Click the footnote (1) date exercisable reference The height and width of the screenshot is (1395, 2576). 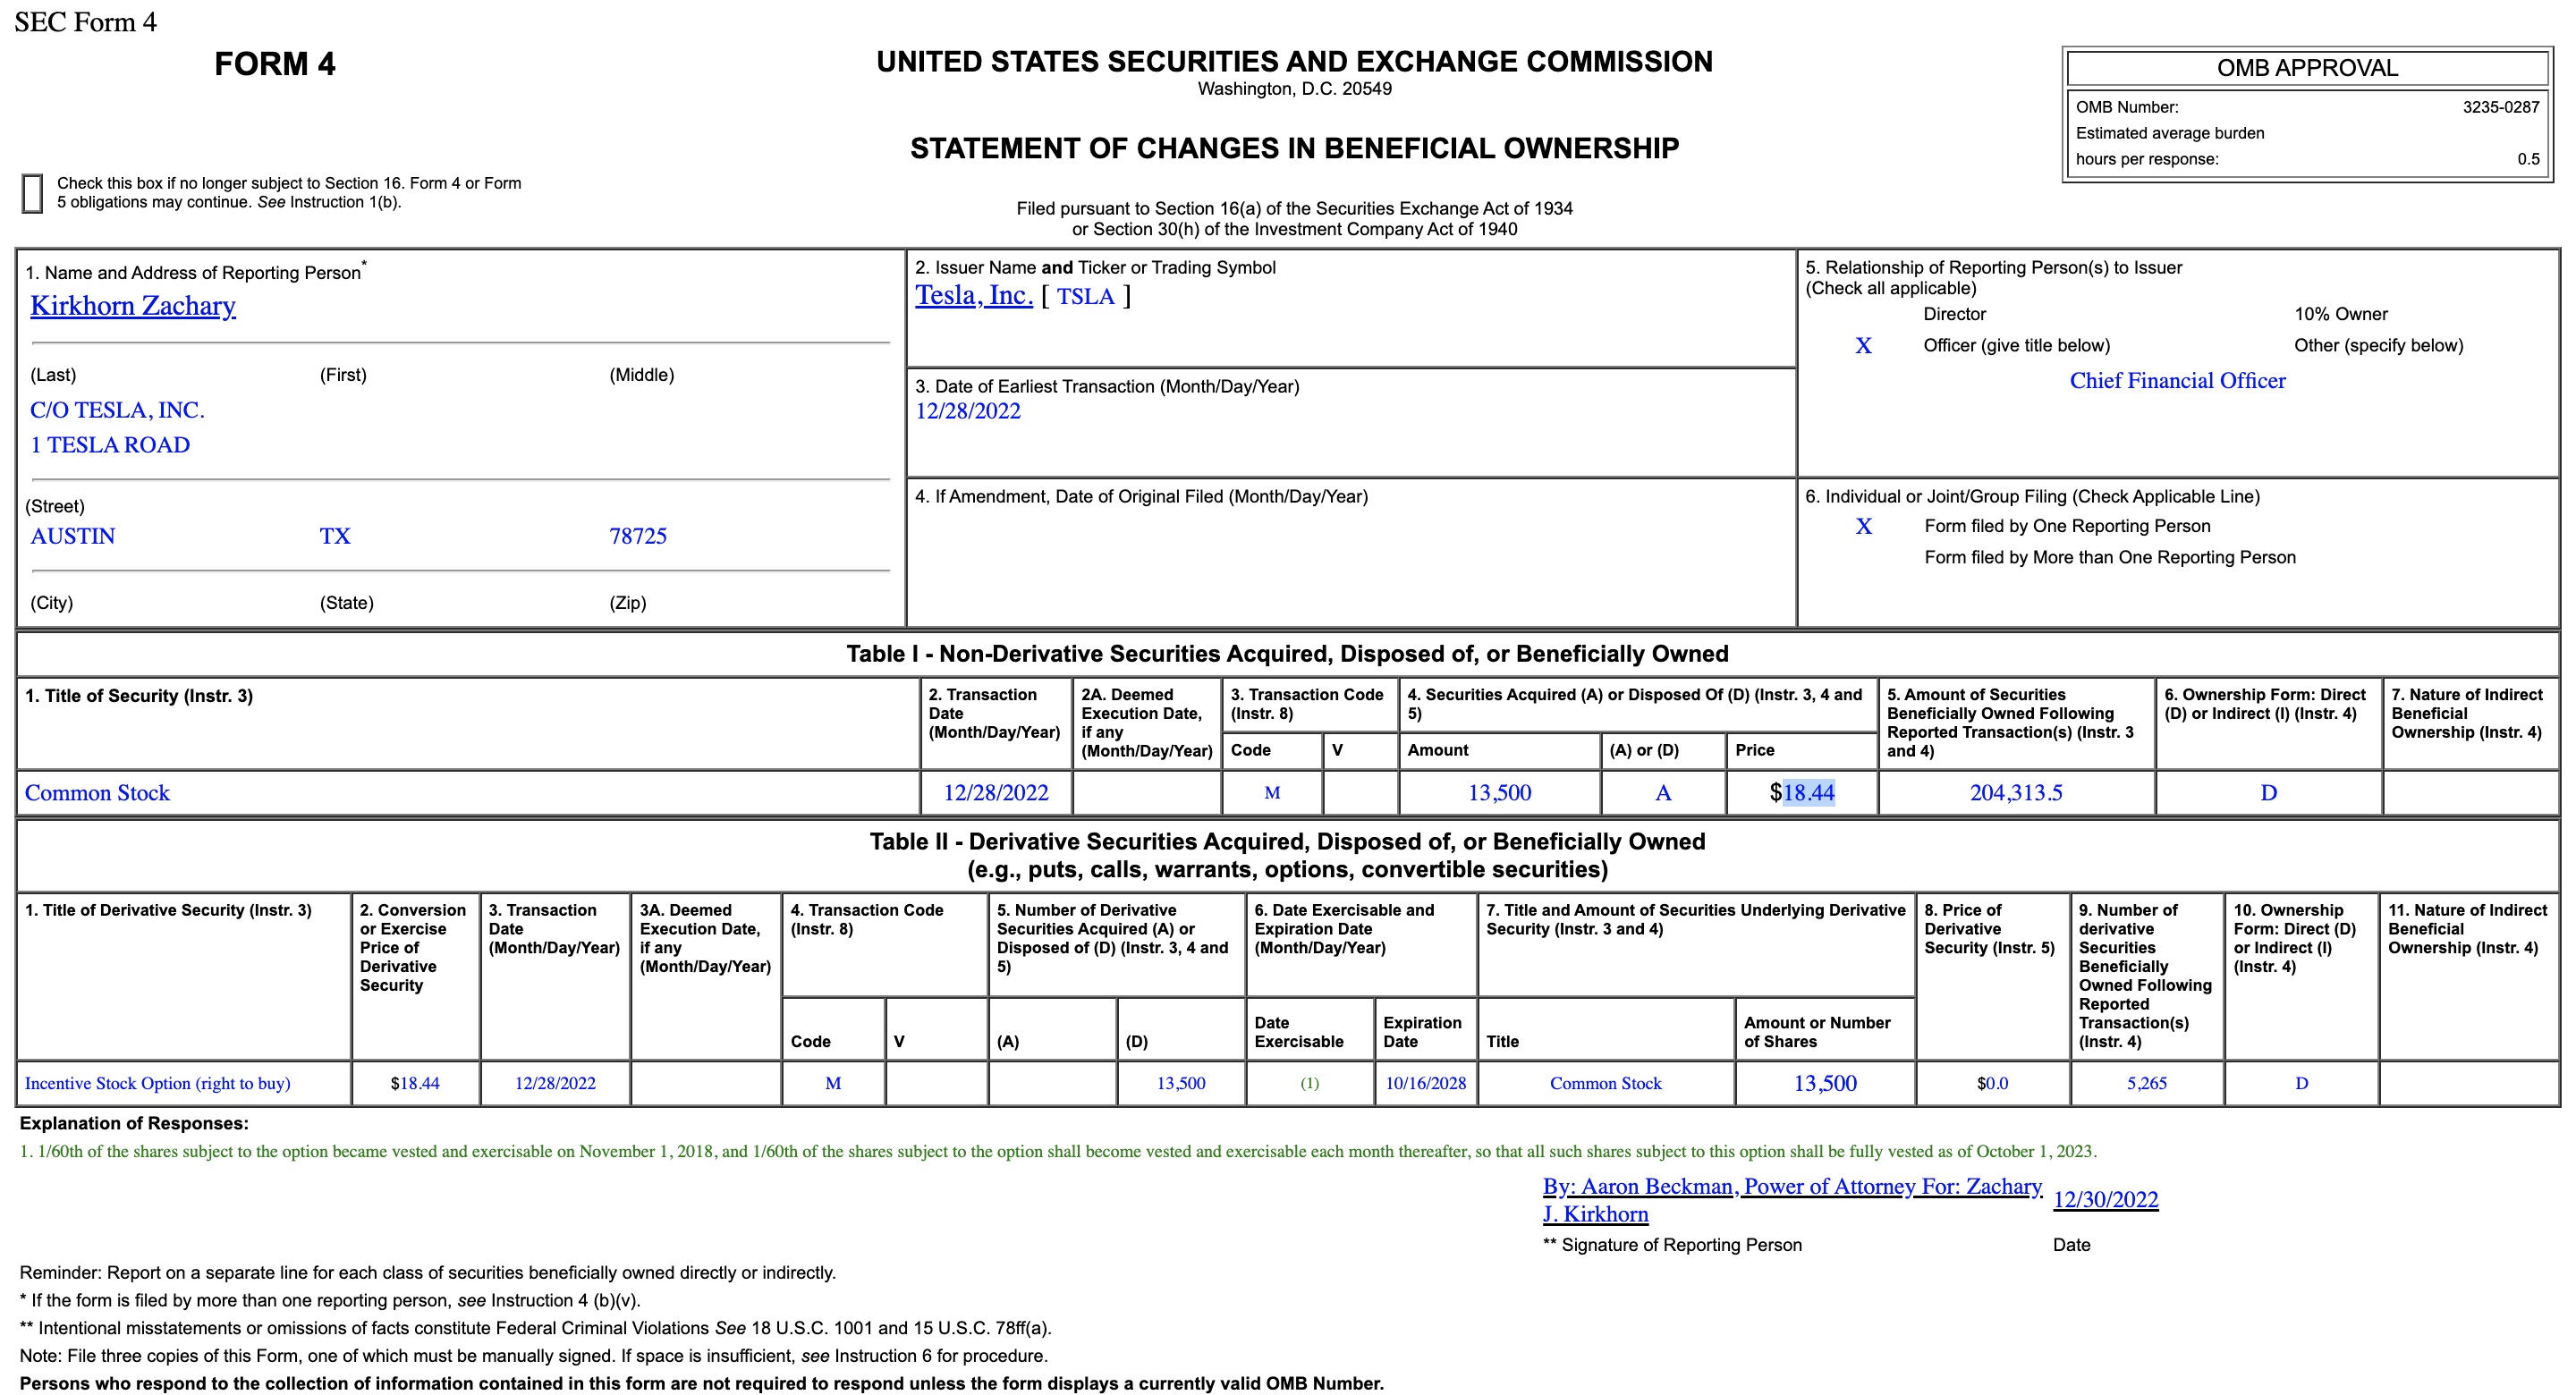[x=1310, y=1084]
